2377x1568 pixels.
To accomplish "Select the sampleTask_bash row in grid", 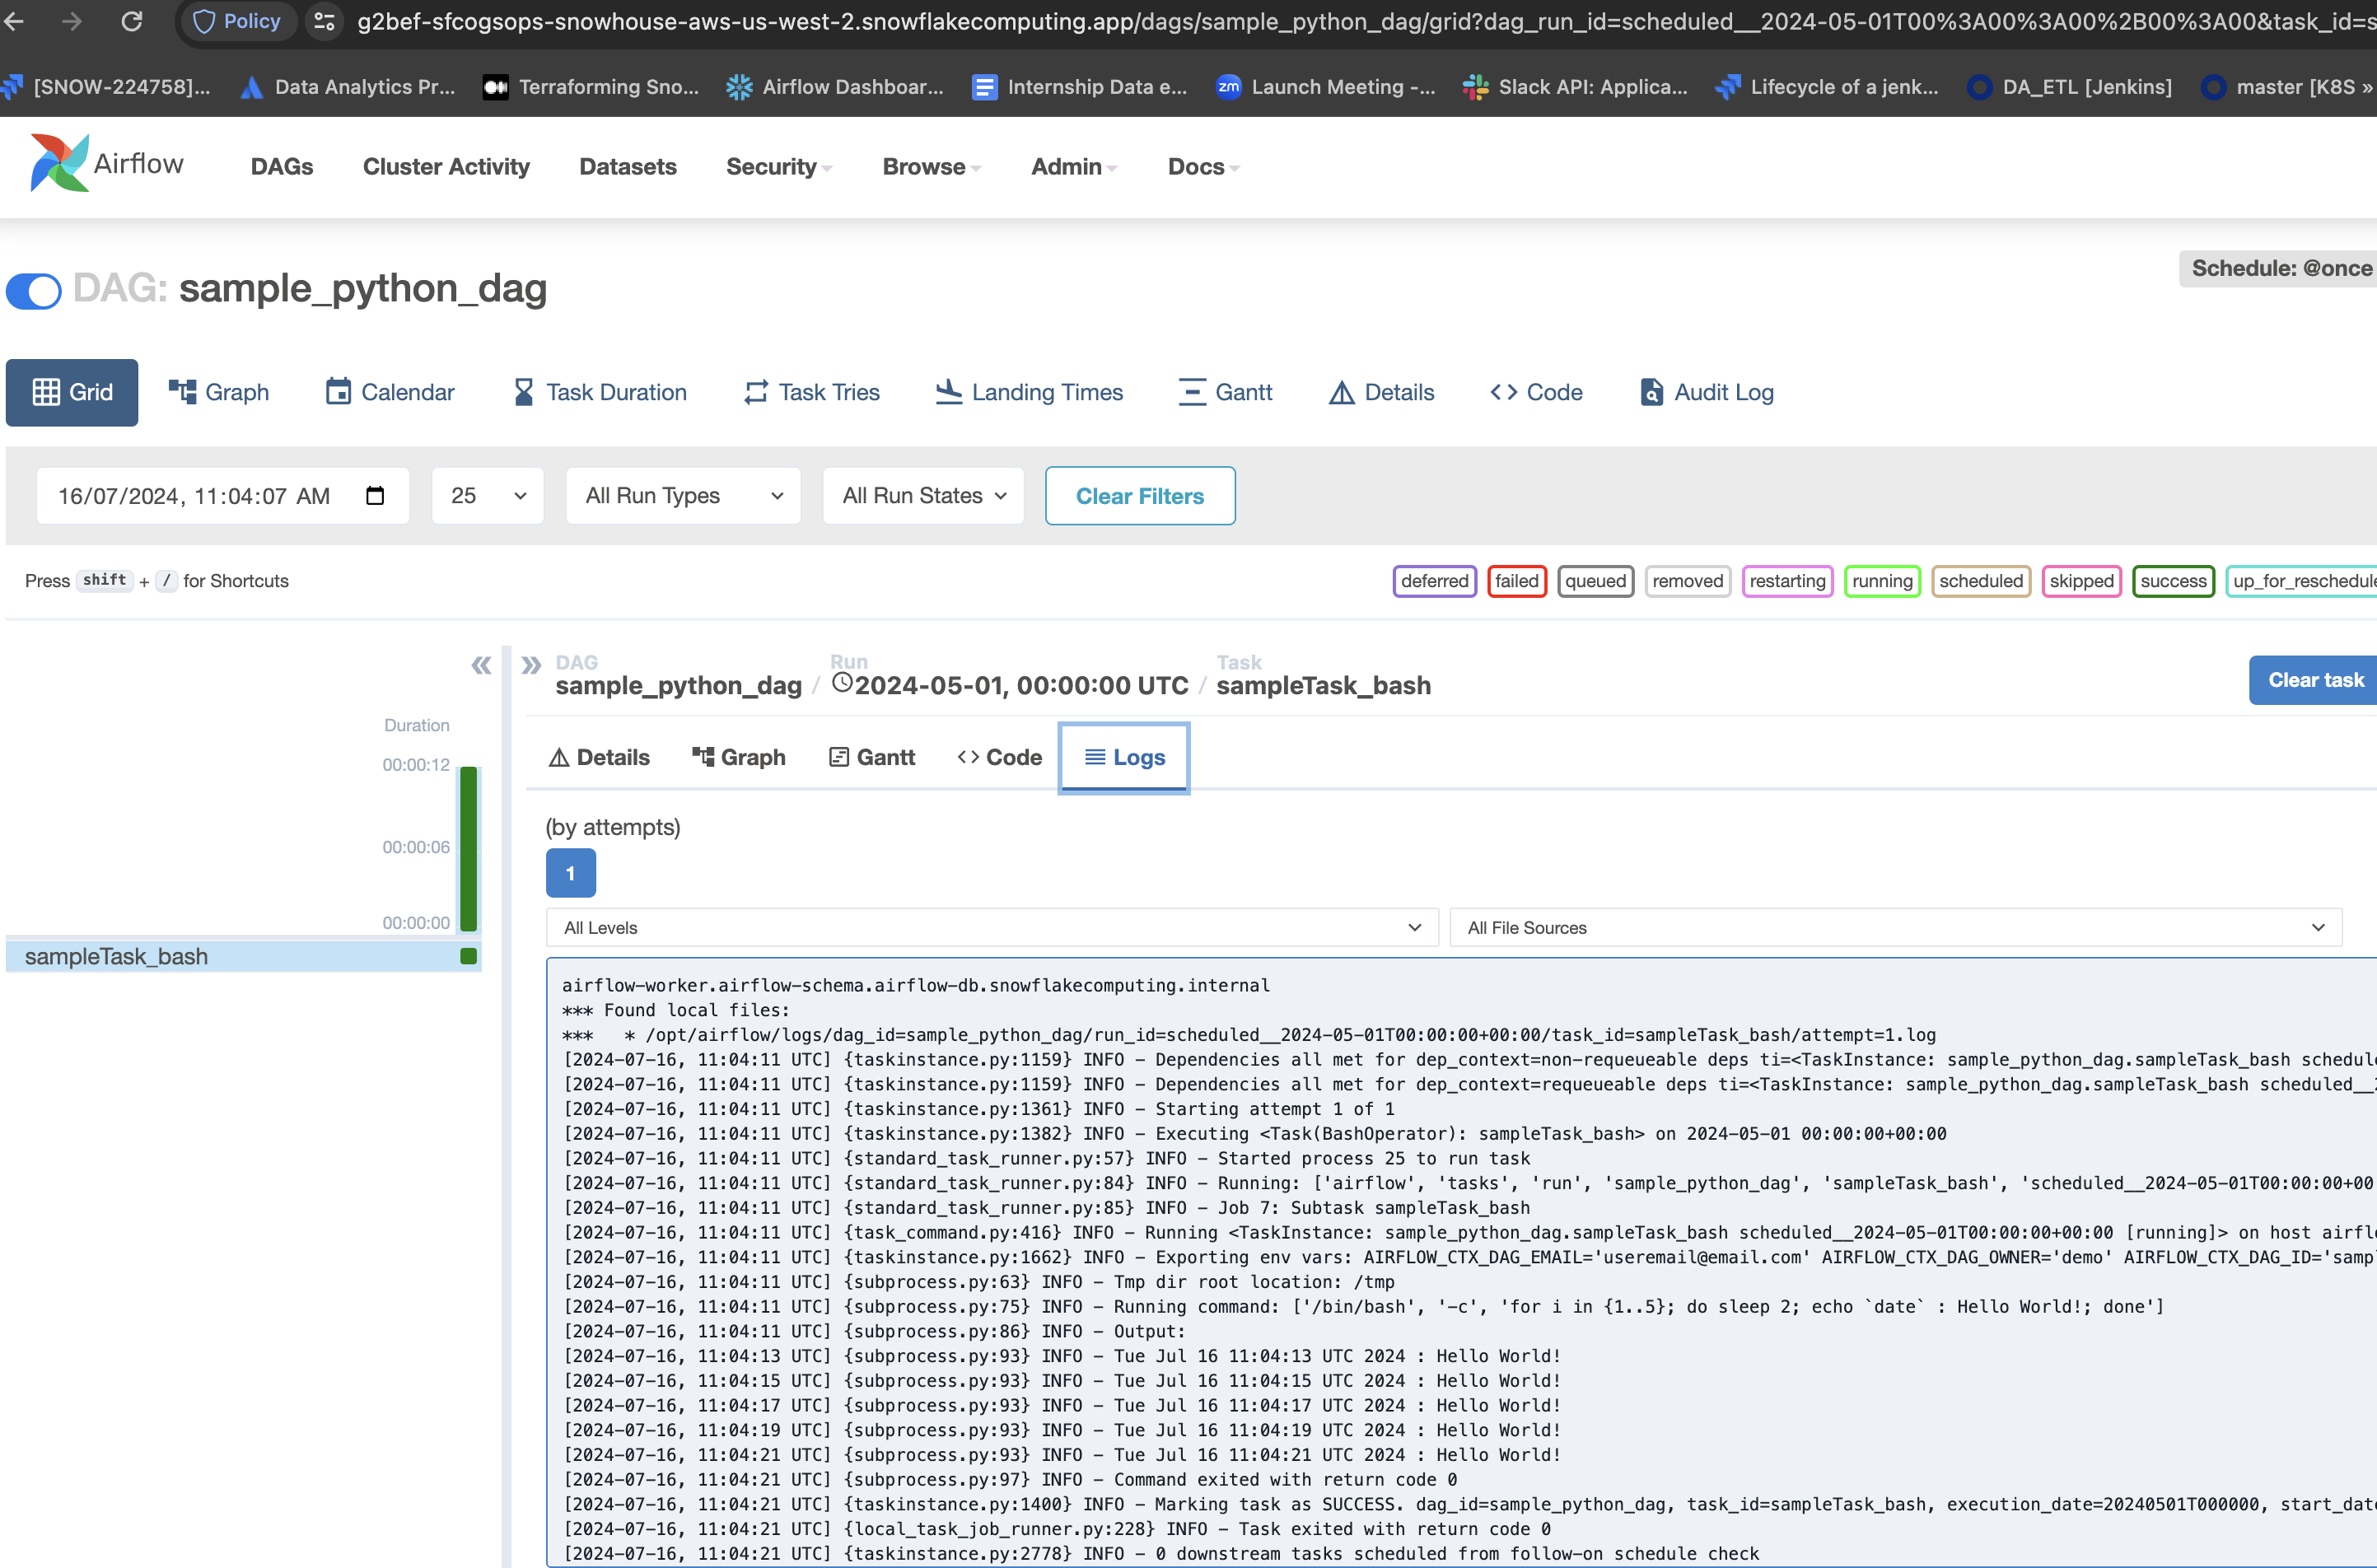I will [x=117, y=957].
